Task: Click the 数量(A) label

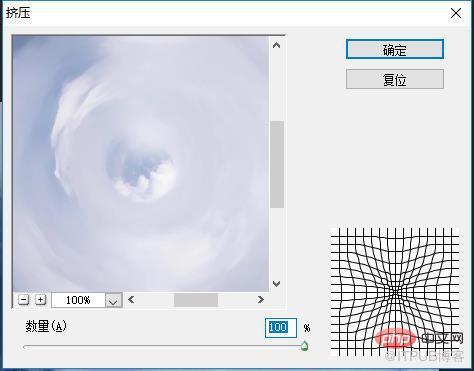Action: click(x=46, y=326)
